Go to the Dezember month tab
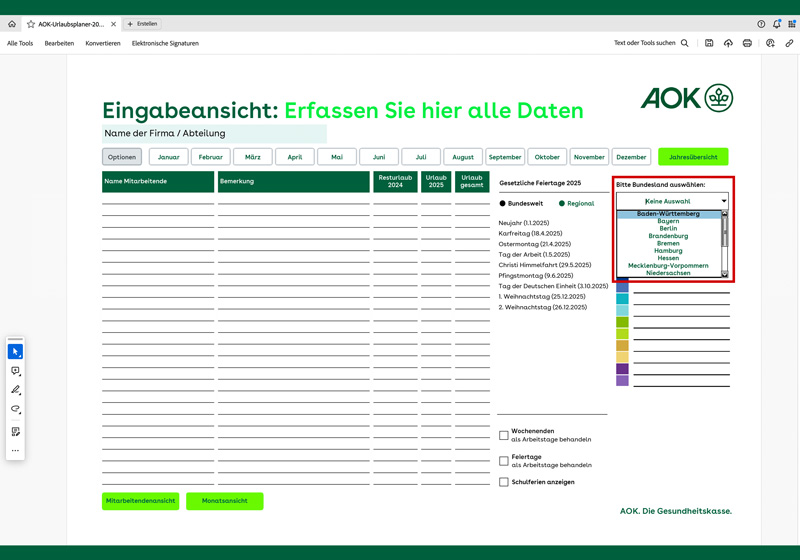800x560 pixels. (x=631, y=157)
